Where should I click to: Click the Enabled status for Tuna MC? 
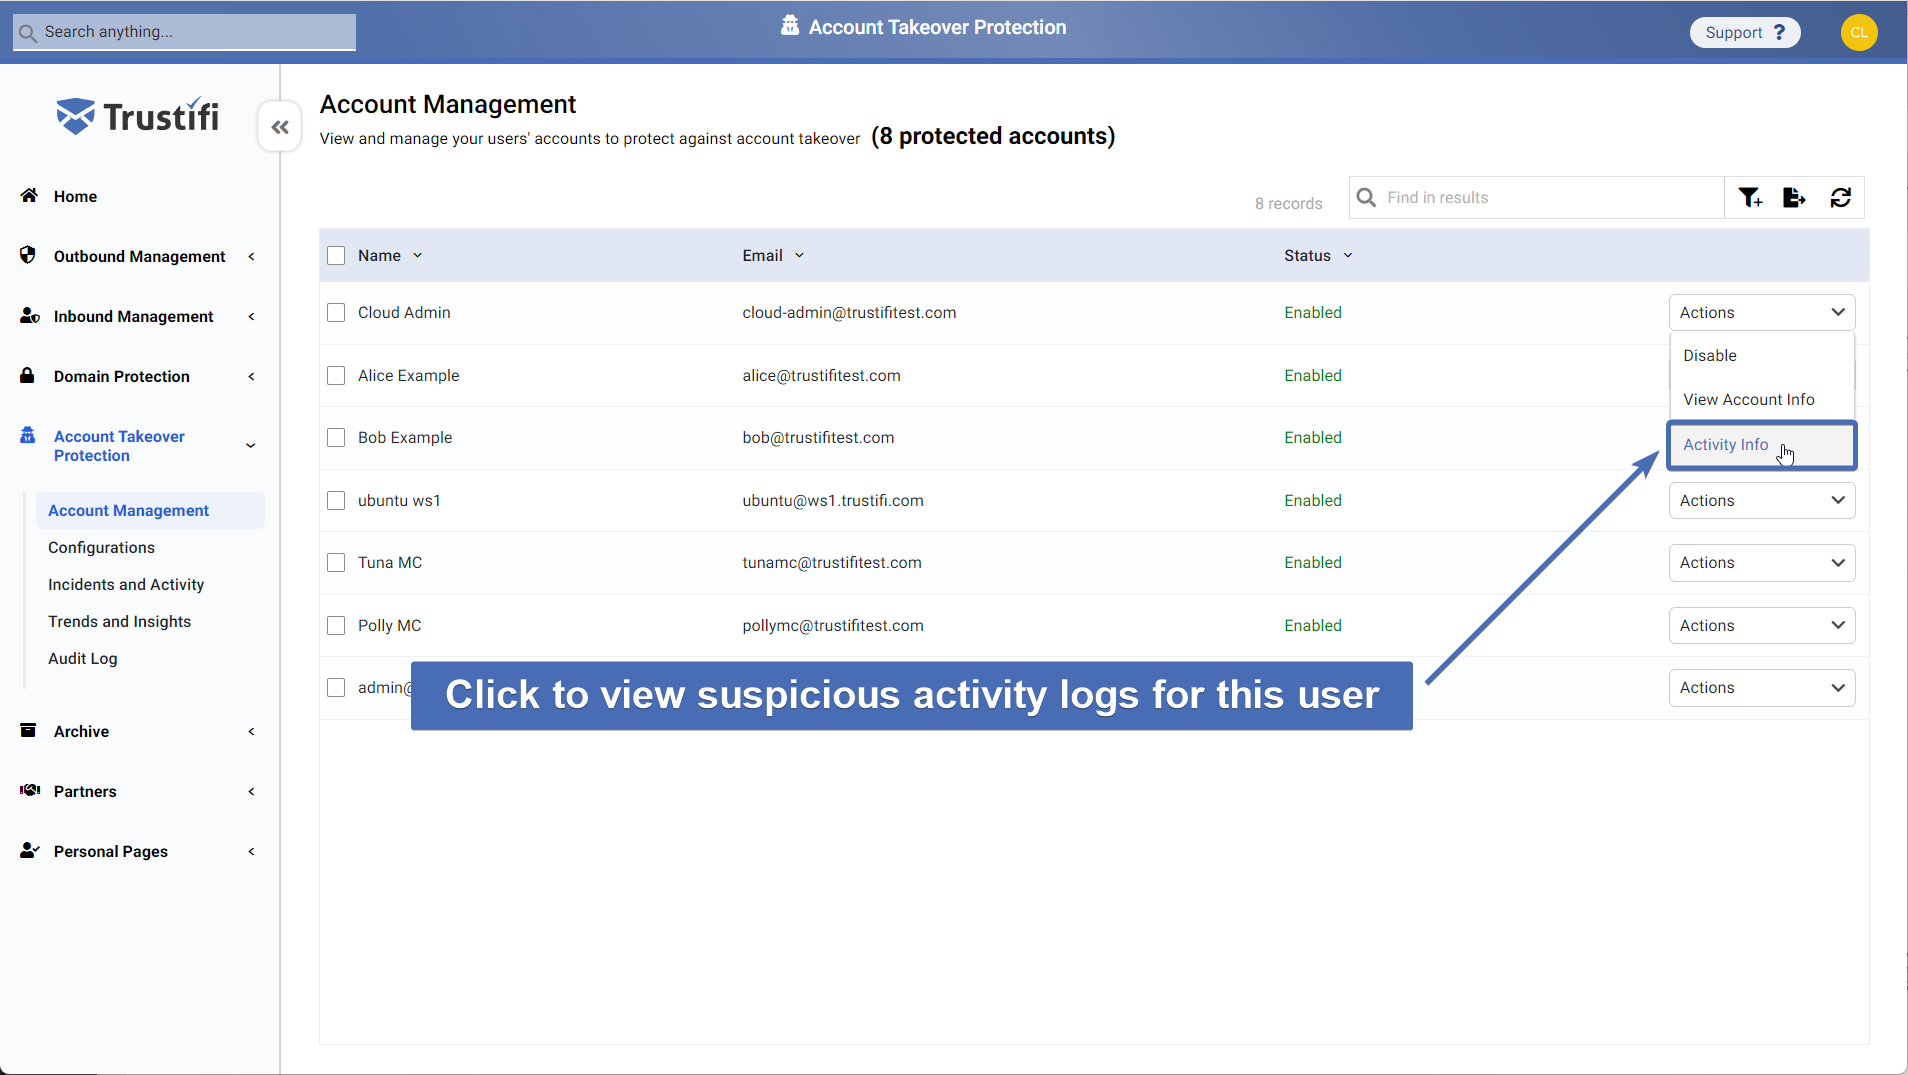point(1313,562)
